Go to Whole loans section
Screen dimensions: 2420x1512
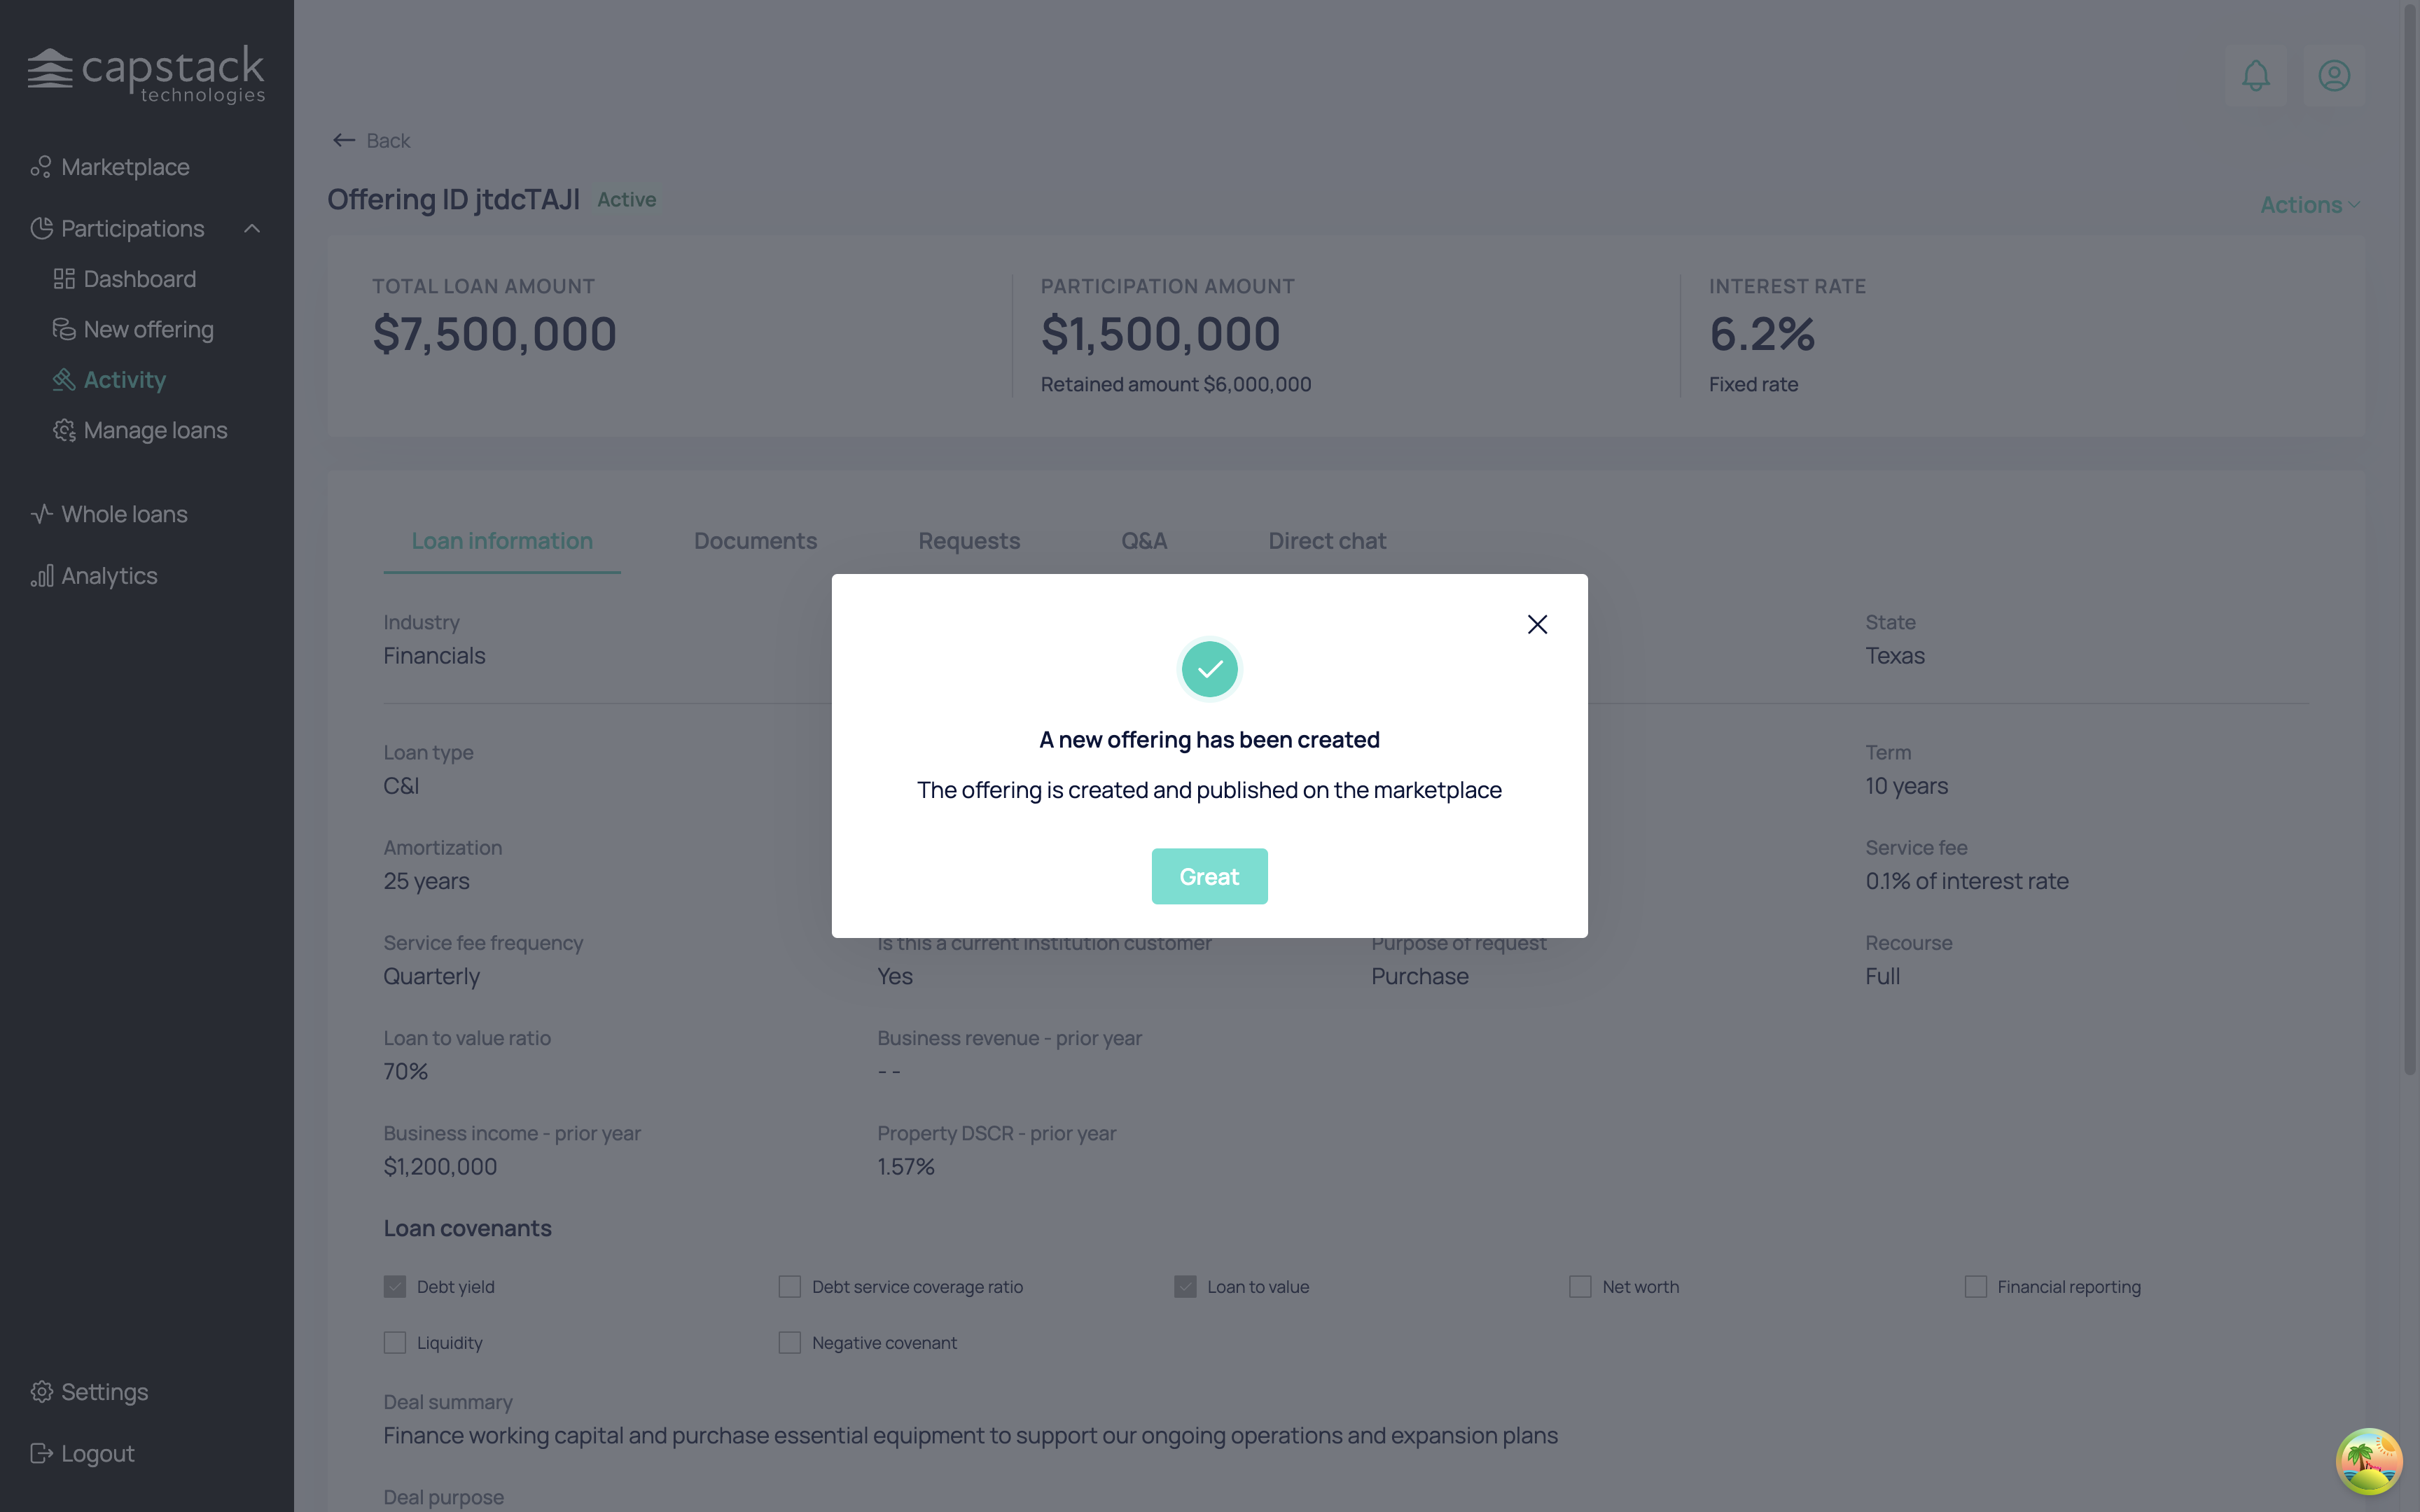point(124,514)
